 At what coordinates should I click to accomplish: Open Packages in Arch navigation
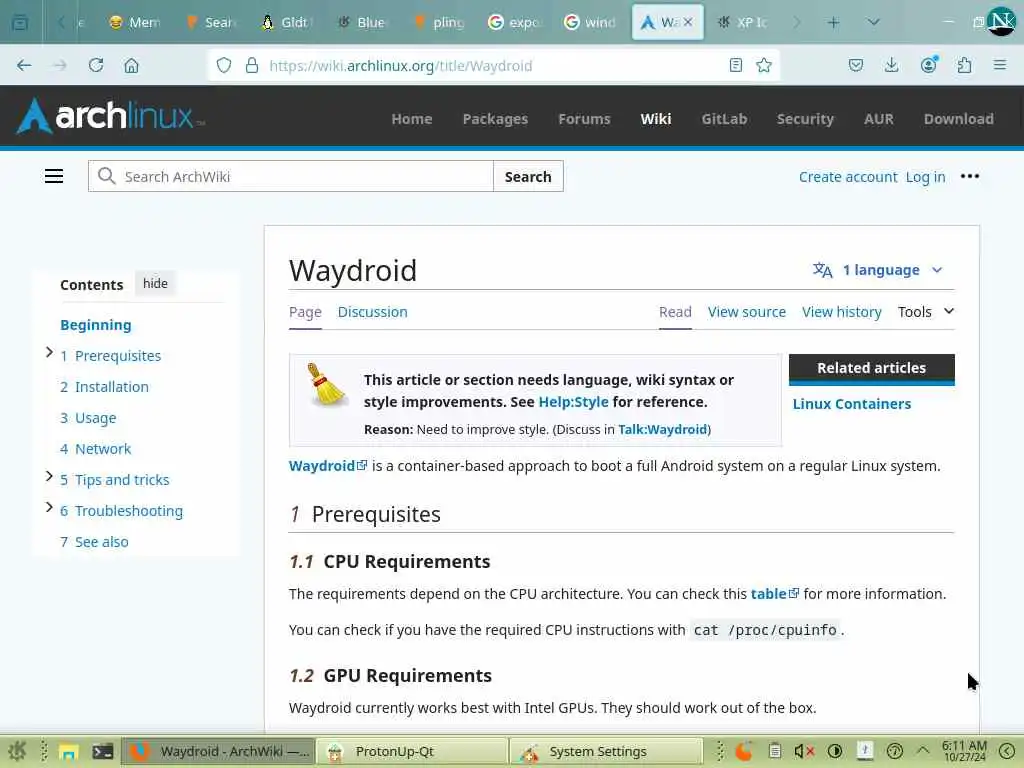495,119
